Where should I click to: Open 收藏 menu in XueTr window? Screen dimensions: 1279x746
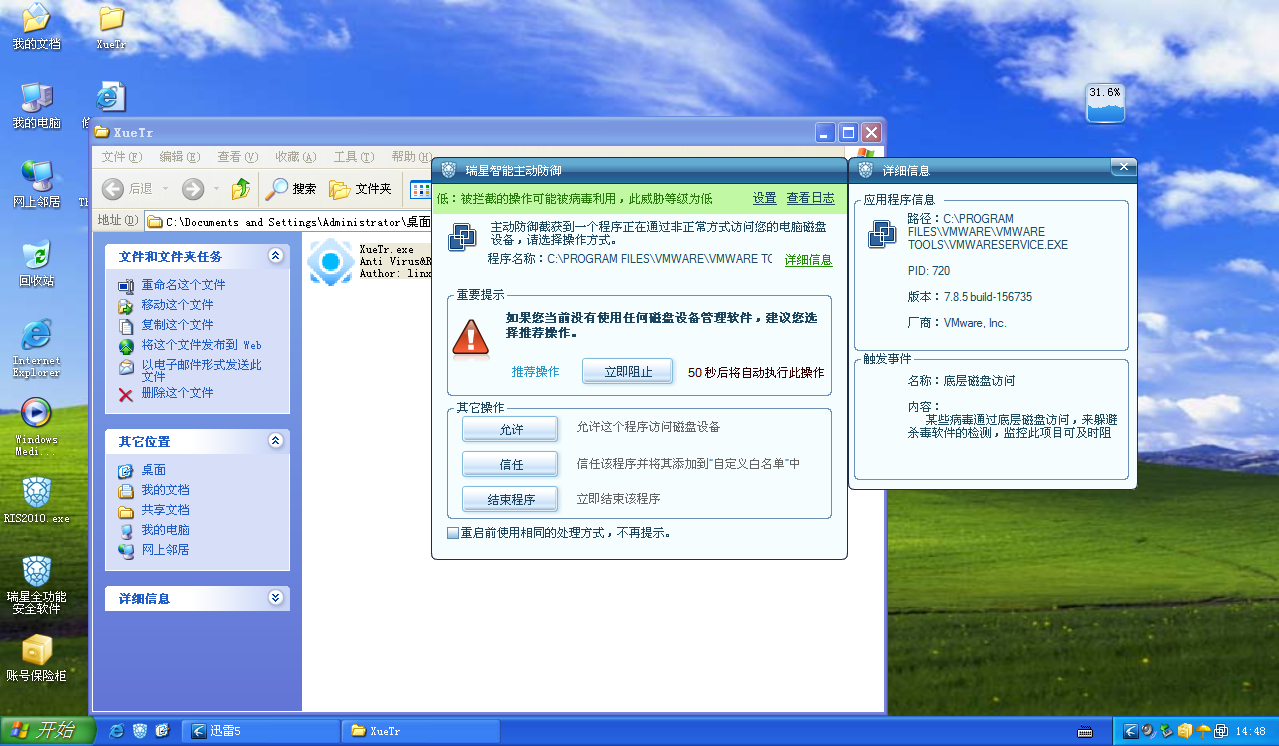295,157
